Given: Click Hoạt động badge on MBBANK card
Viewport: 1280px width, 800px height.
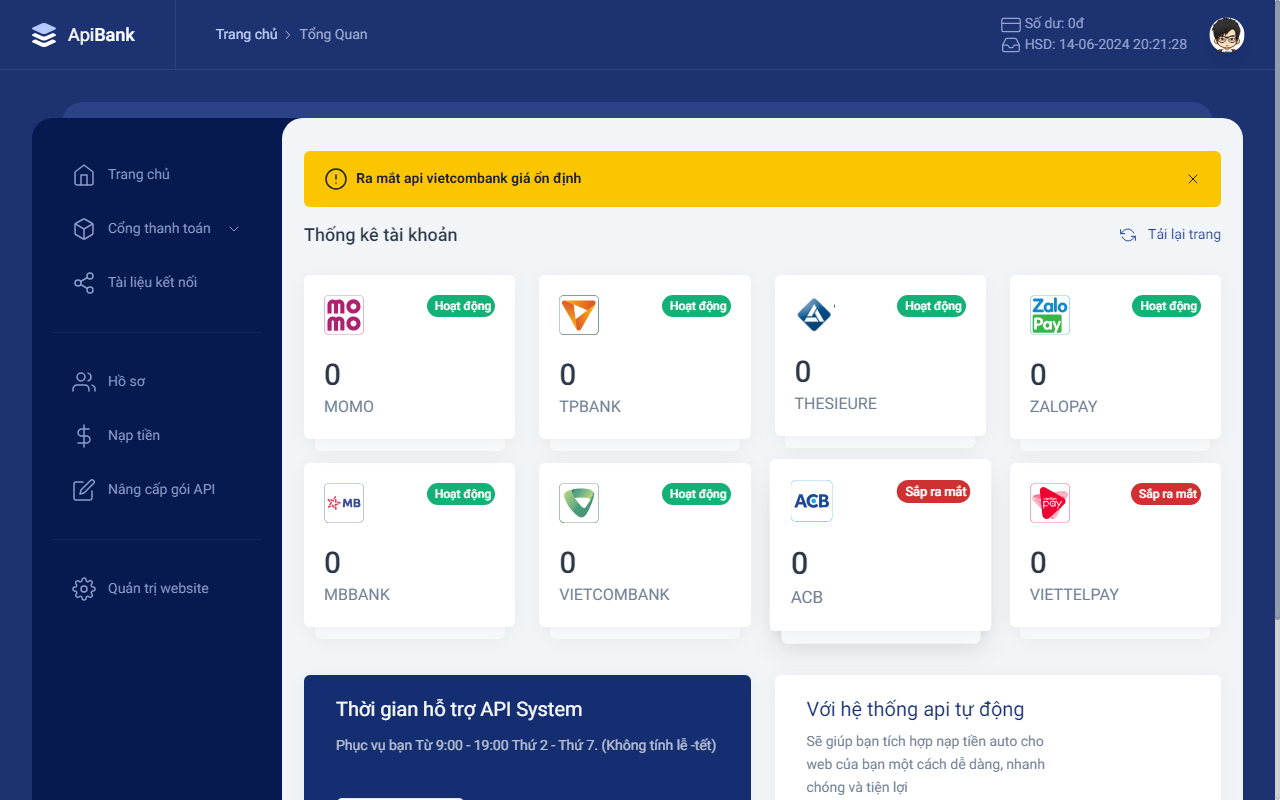Looking at the screenshot, I should [x=462, y=494].
